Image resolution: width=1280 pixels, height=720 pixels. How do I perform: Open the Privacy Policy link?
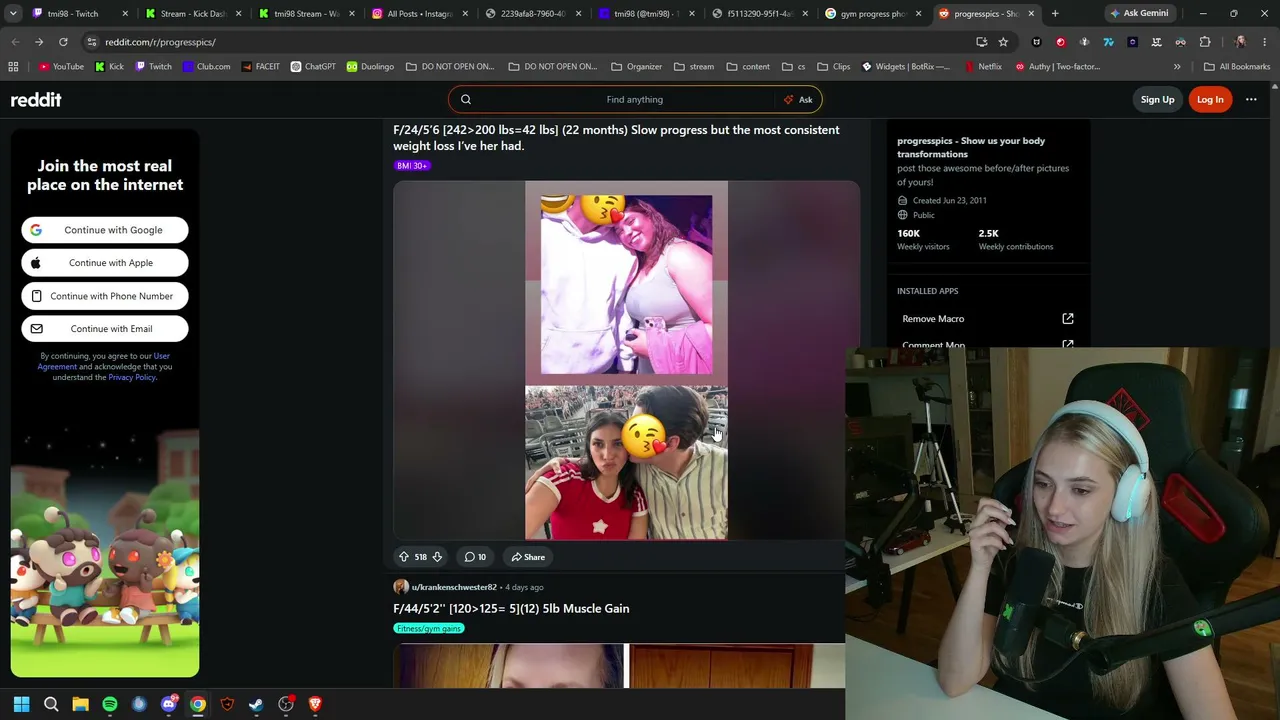point(132,377)
